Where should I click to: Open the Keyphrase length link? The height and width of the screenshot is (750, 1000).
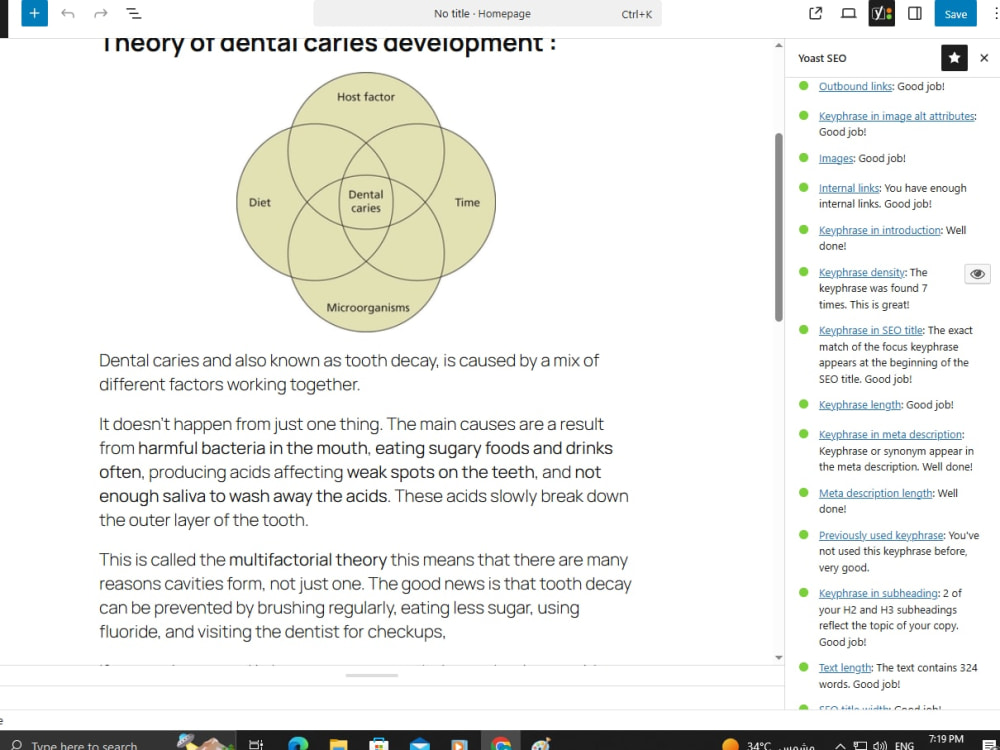click(860, 405)
